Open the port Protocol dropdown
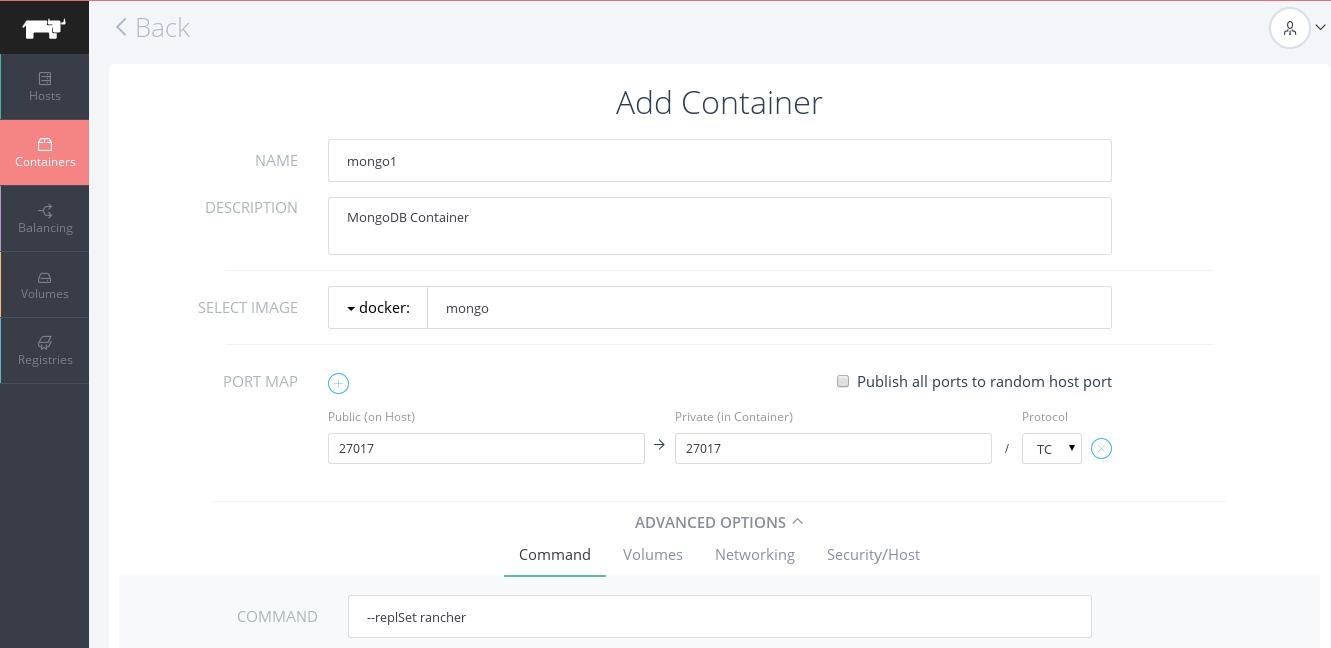This screenshot has height=648, width=1331. click(x=1051, y=449)
